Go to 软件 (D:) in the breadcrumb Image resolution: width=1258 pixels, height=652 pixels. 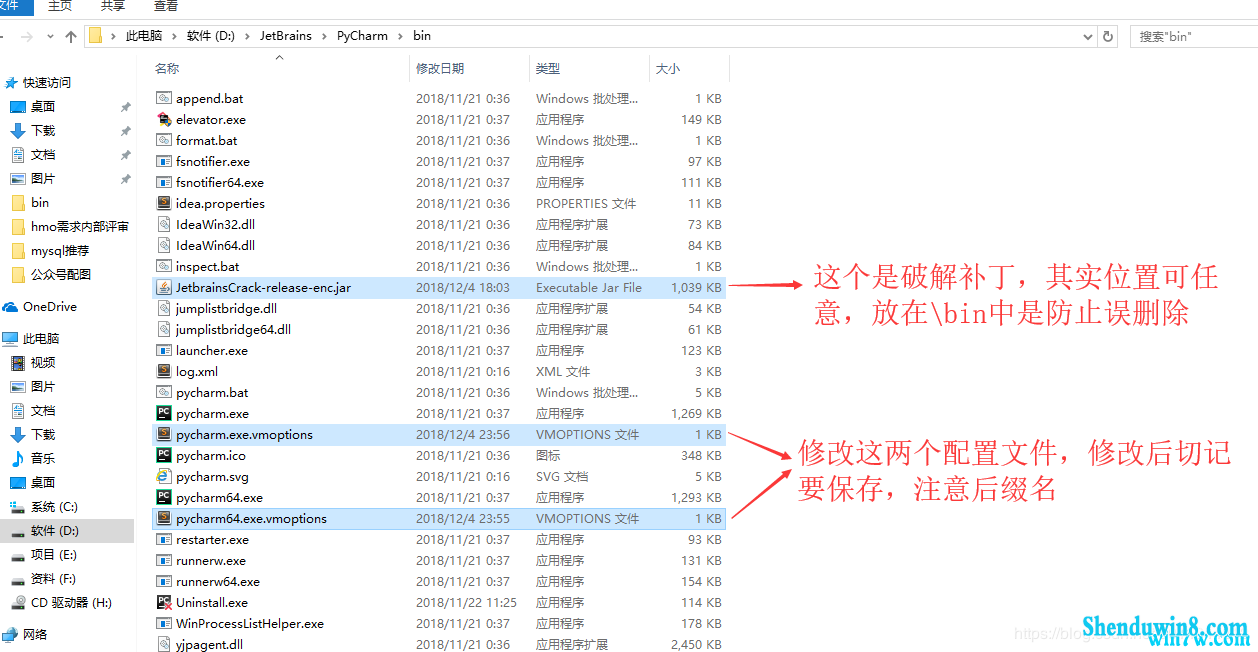pos(211,36)
